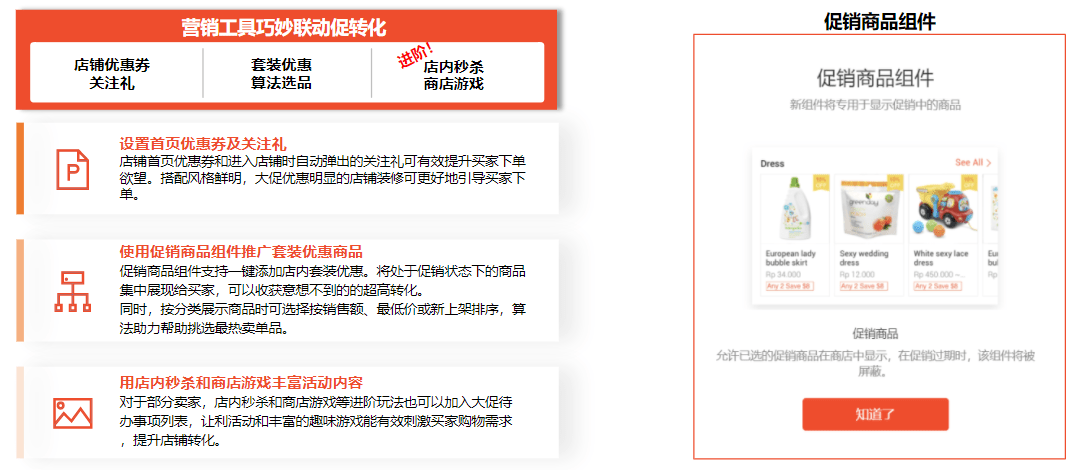The width and height of the screenshot is (1080, 470).
Task: Click the European lady bubble skirt title
Action: pos(791,258)
